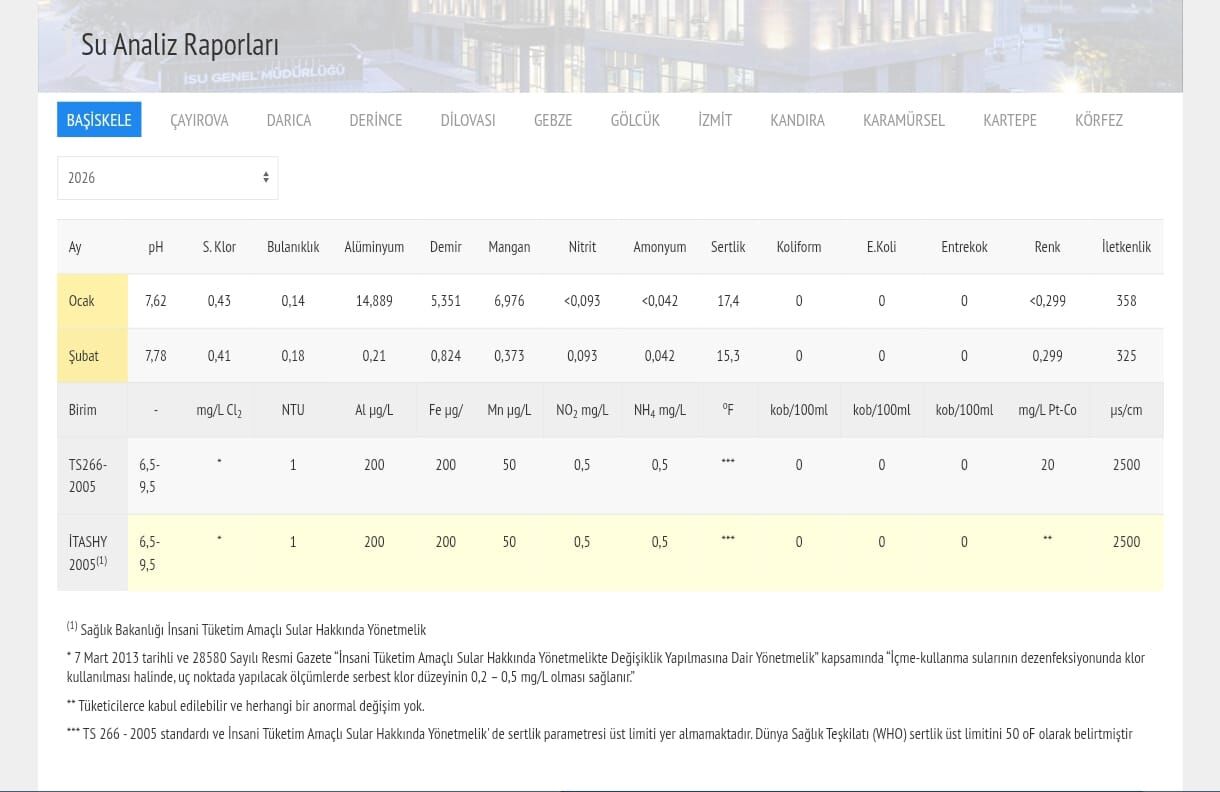The height and width of the screenshot is (792, 1220).
Task: Click the İletkenlik column header
Action: [1126, 247]
